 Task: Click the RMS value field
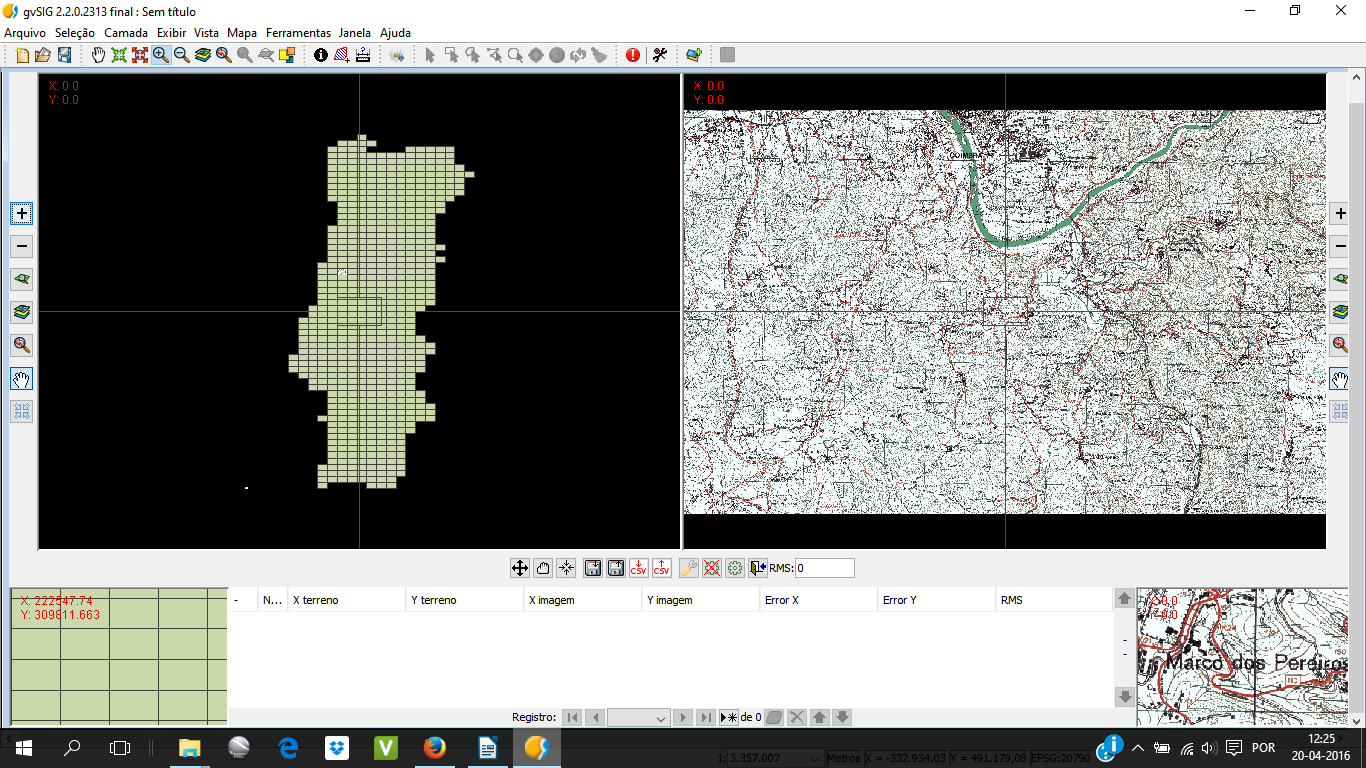pos(825,568)
